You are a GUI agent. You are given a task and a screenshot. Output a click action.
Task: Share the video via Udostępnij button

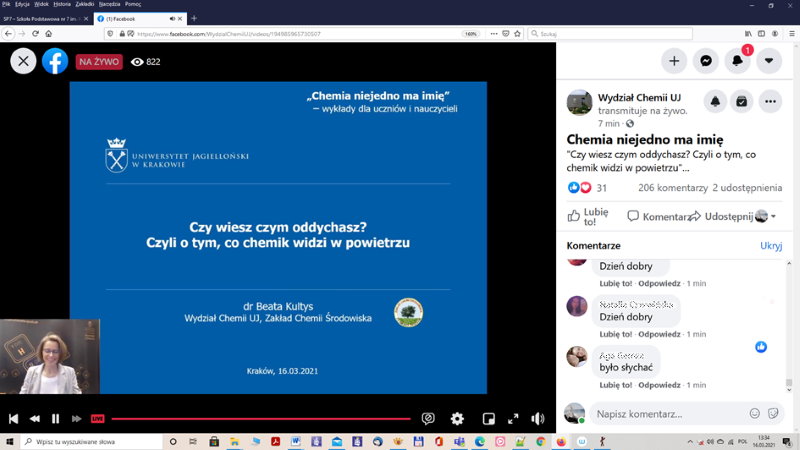pos(720,216)
